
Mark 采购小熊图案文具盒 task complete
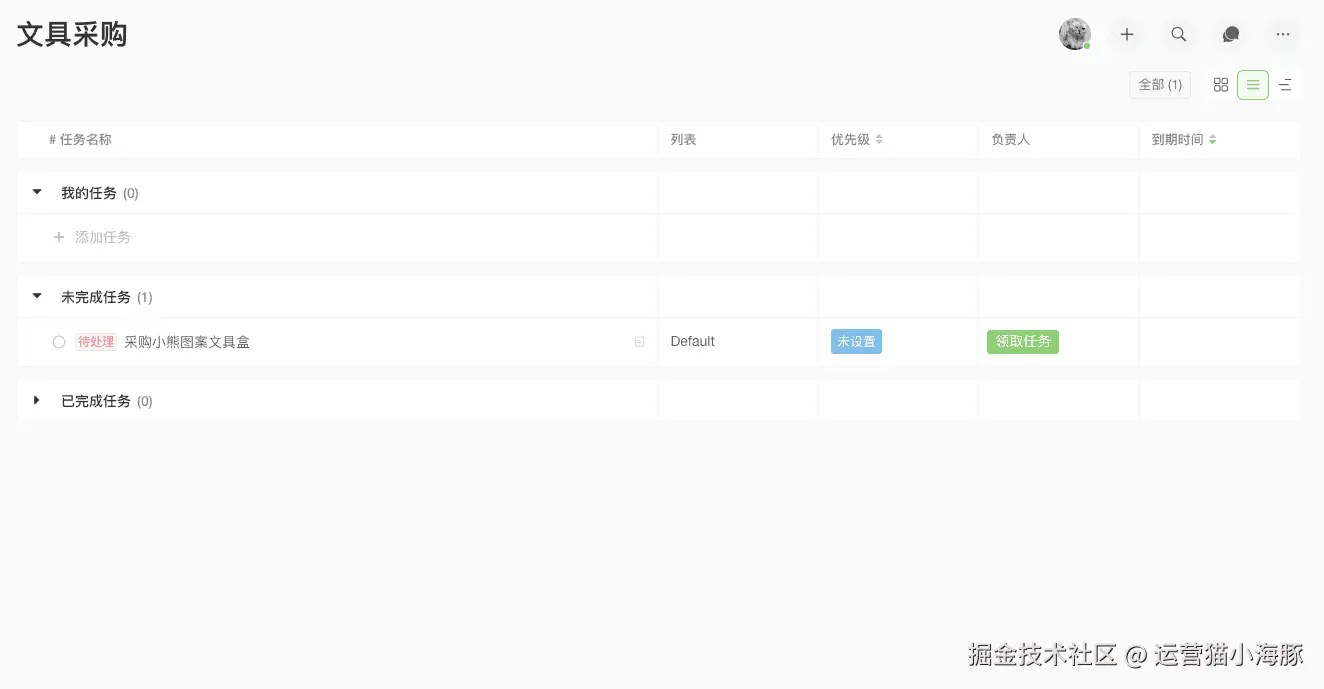pos(59,342)
